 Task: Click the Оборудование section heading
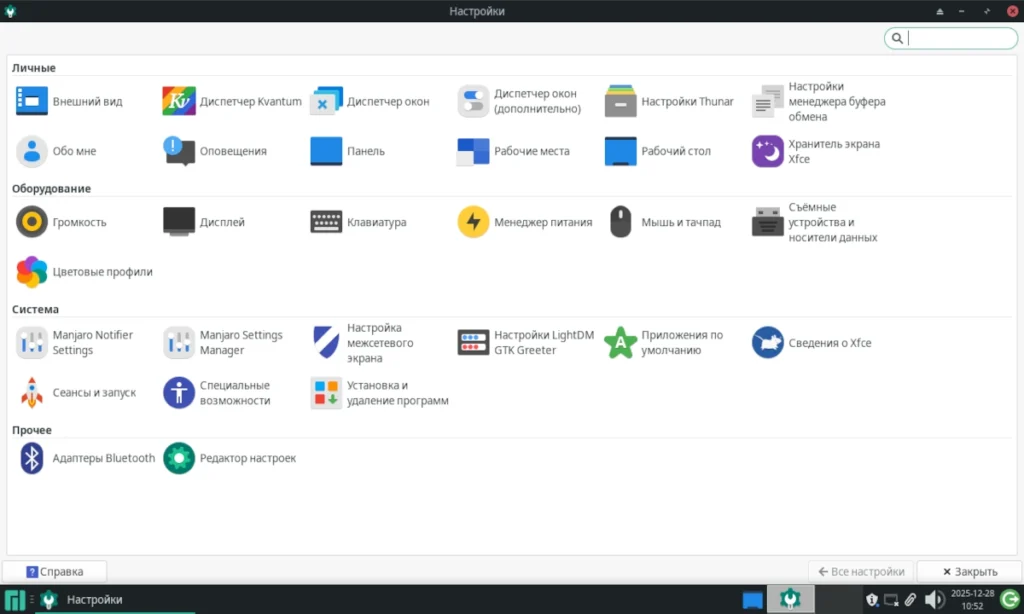[x=51, y=189]
